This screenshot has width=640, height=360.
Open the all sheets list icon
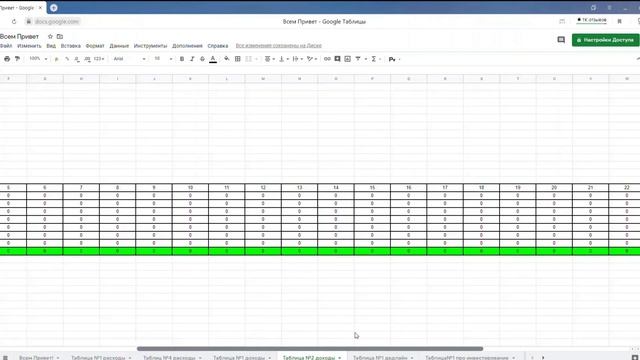5,358
